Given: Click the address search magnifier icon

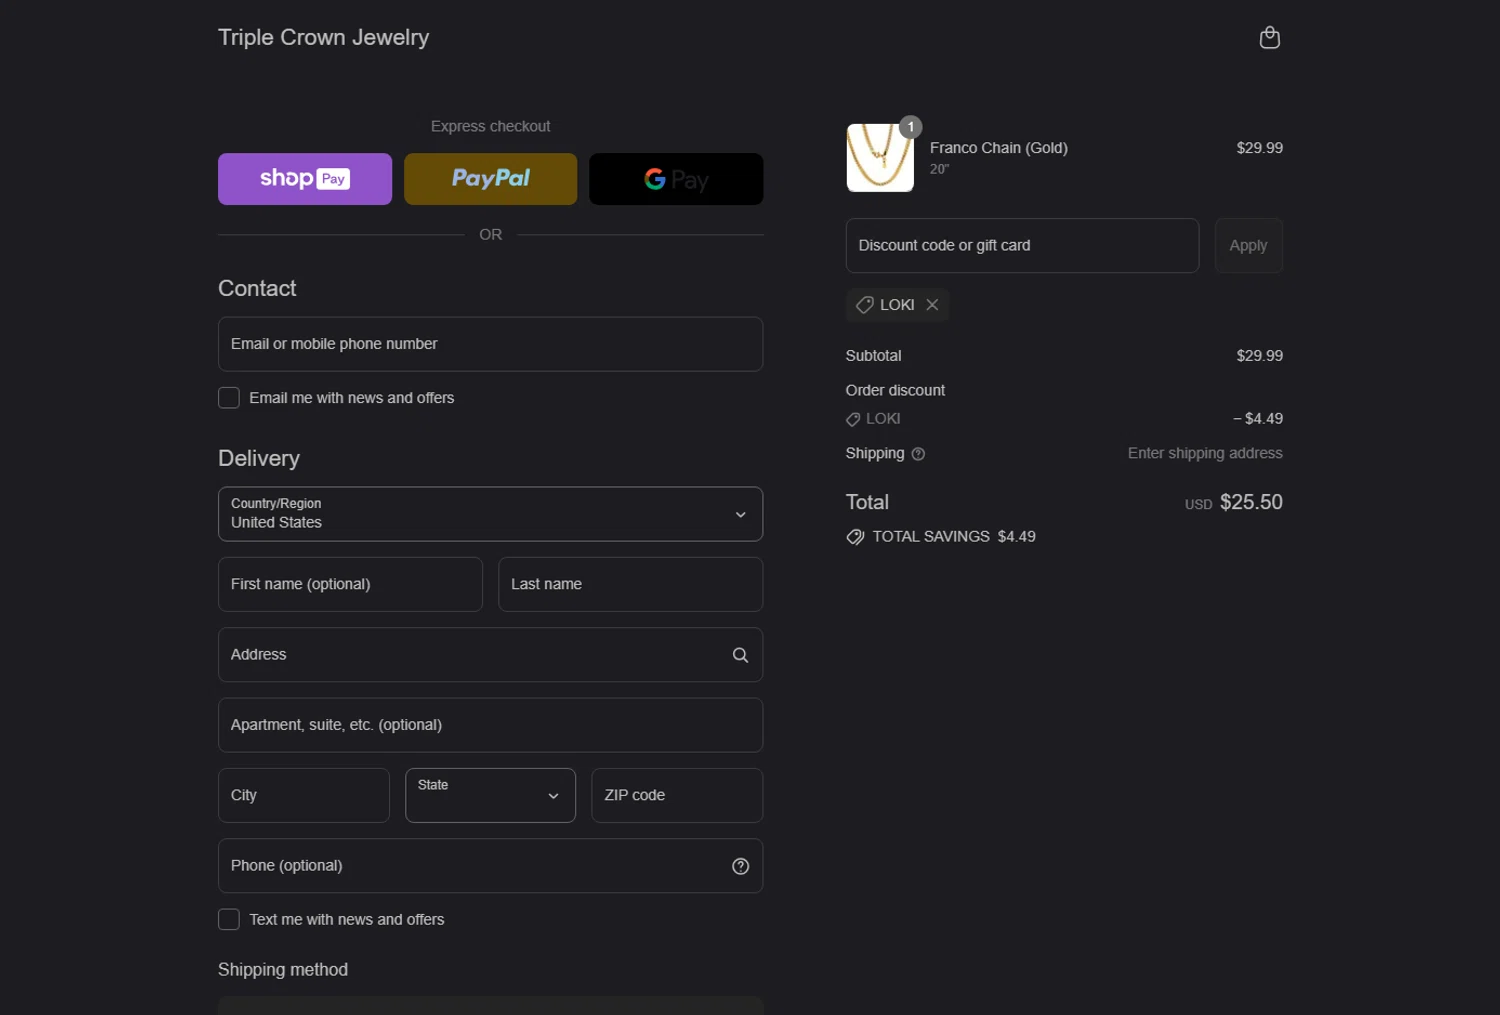Looking at the screenshot, I should 740,655.
